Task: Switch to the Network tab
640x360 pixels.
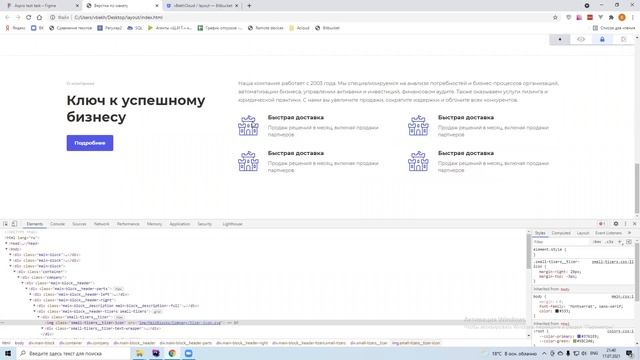Action: 102,224
